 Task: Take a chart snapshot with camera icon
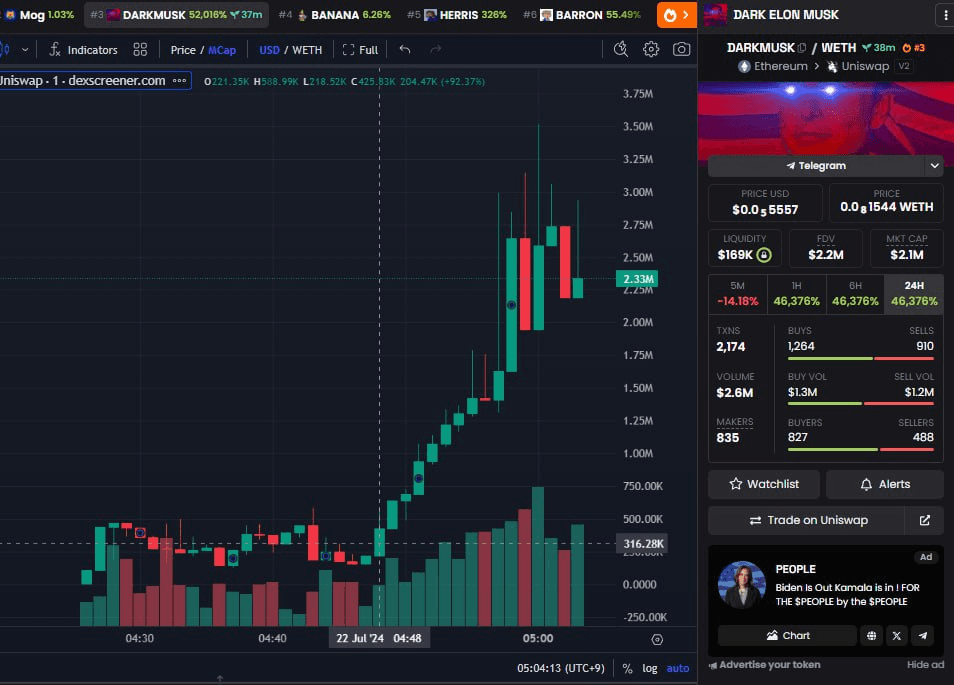coord(681,50)
